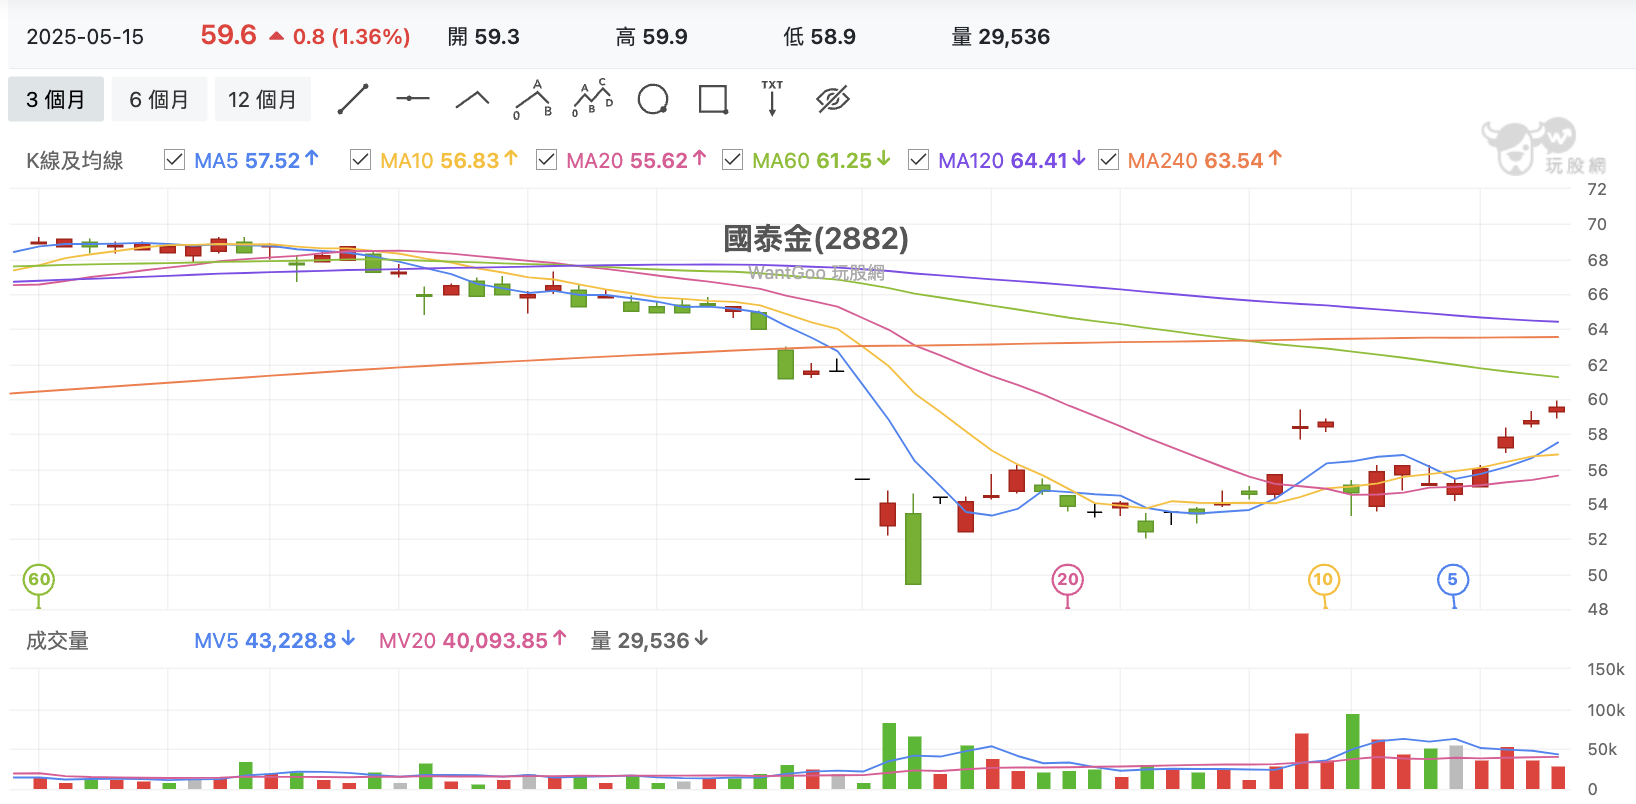Click the blue 5 marker on the chart
The image size is (1636, 804).
pos(1453,580)
